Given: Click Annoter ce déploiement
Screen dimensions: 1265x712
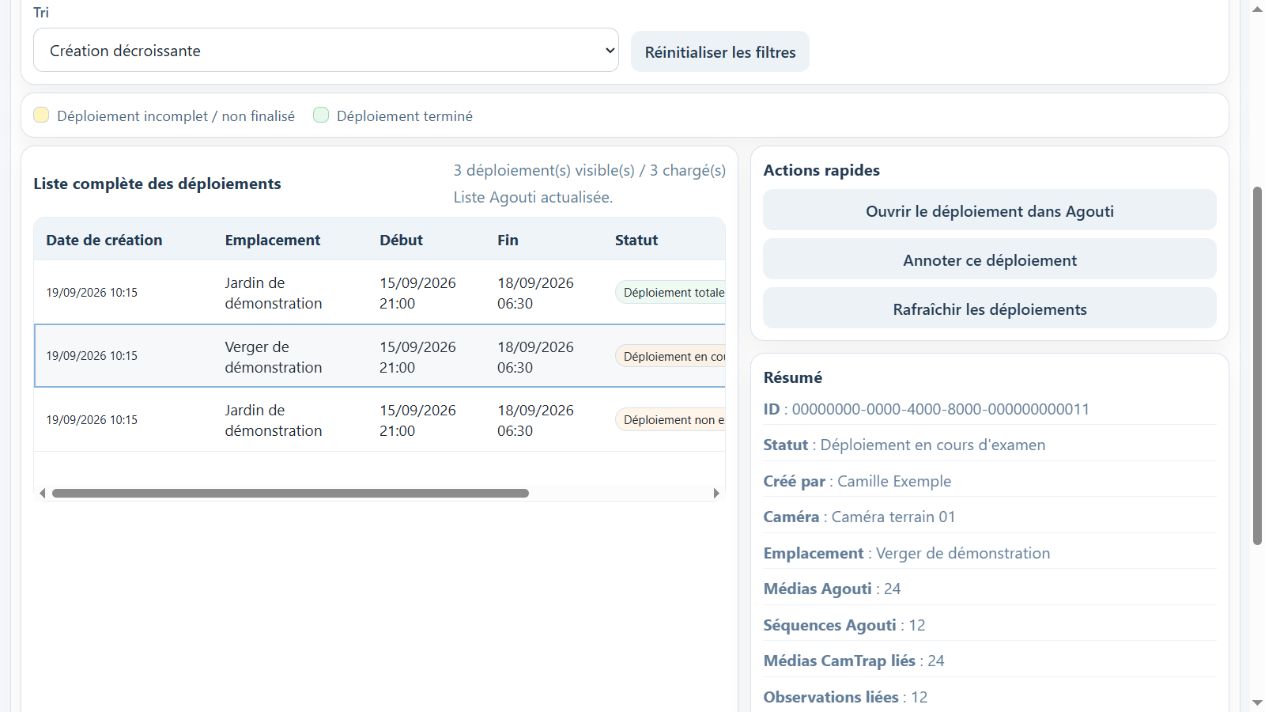Looking at the screenshot, I should pos(989,260).
